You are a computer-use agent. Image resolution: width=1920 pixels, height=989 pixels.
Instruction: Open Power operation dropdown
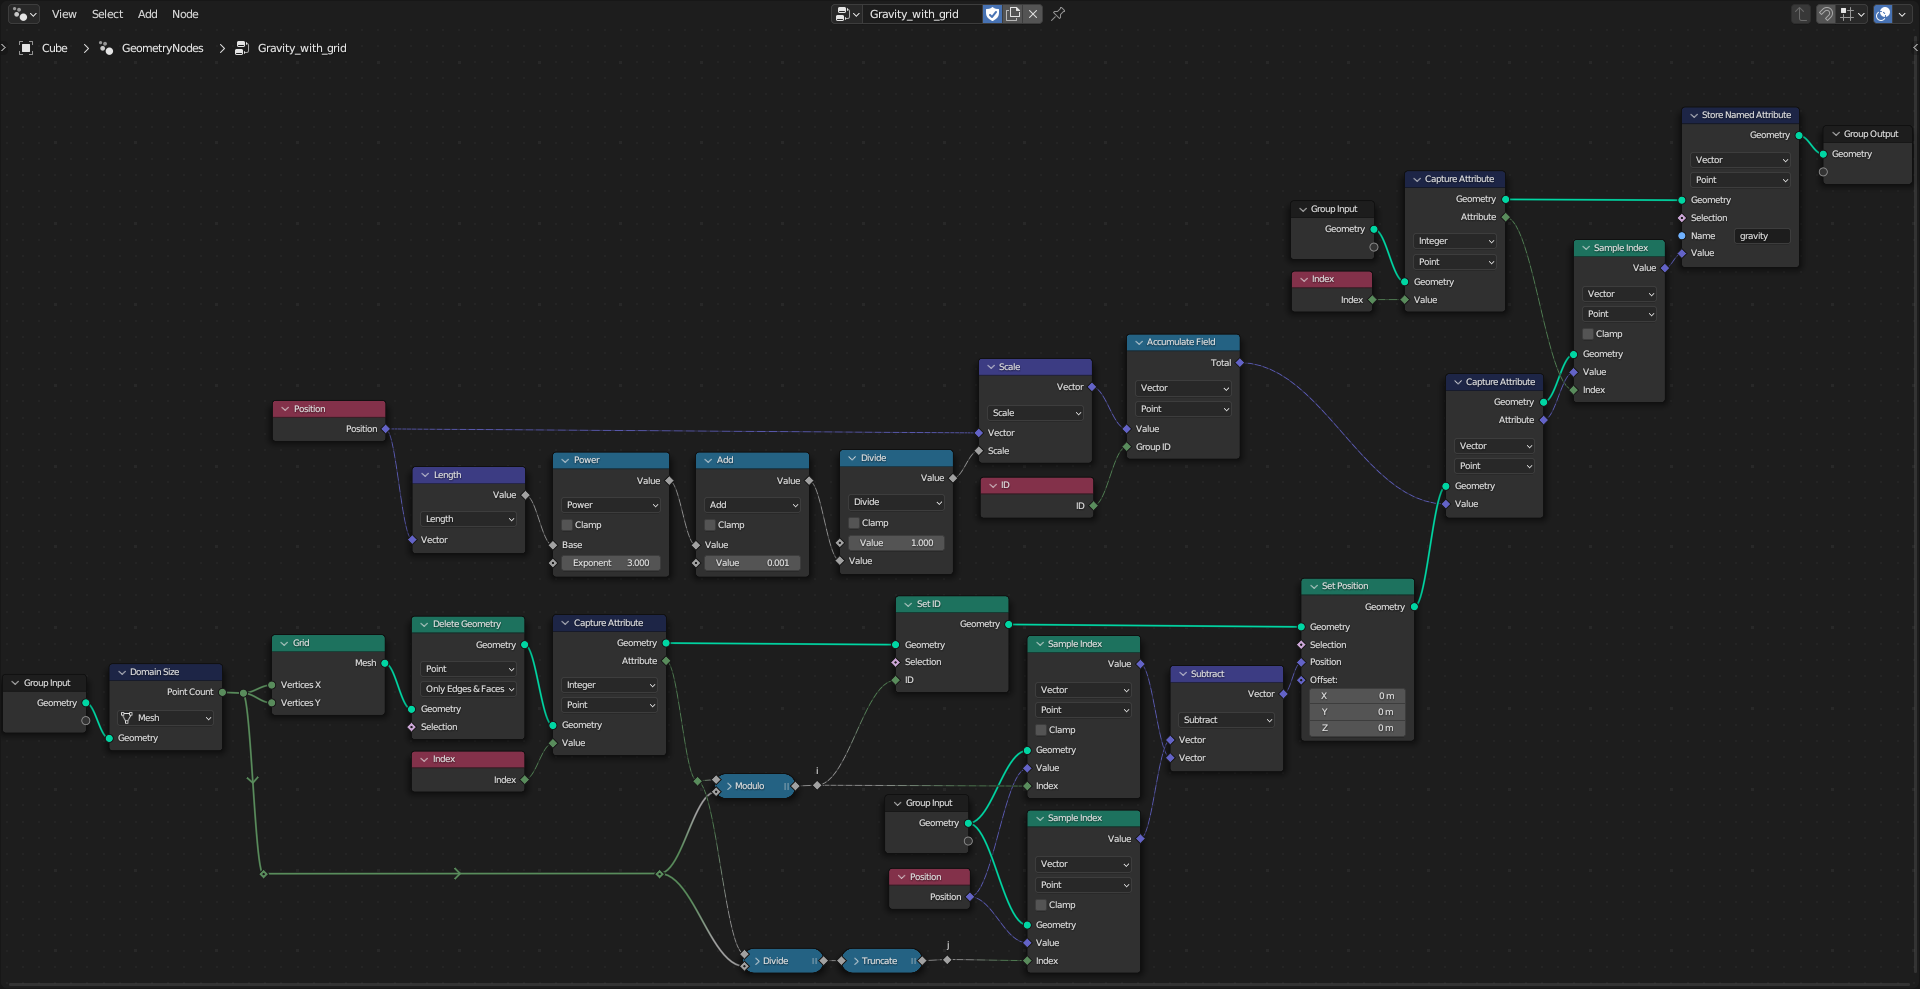(x=611, y=505)
